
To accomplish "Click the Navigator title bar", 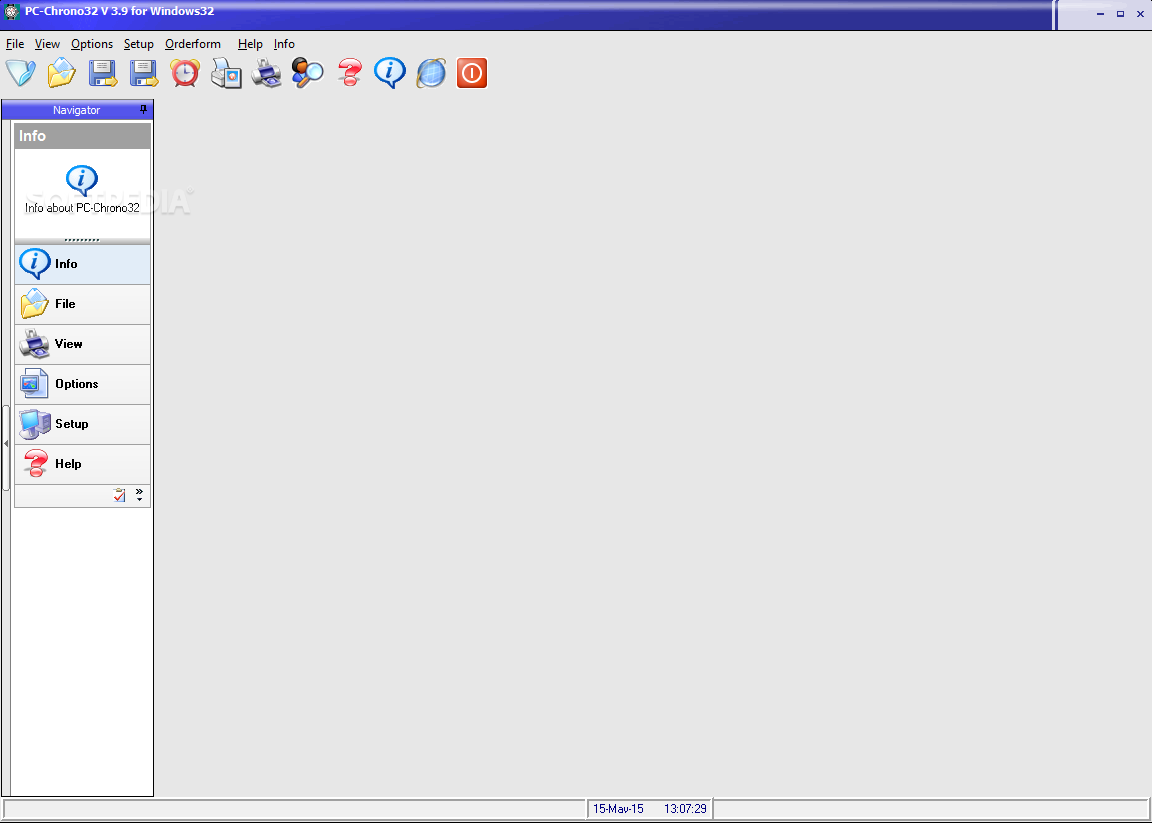I will [77, 110].
